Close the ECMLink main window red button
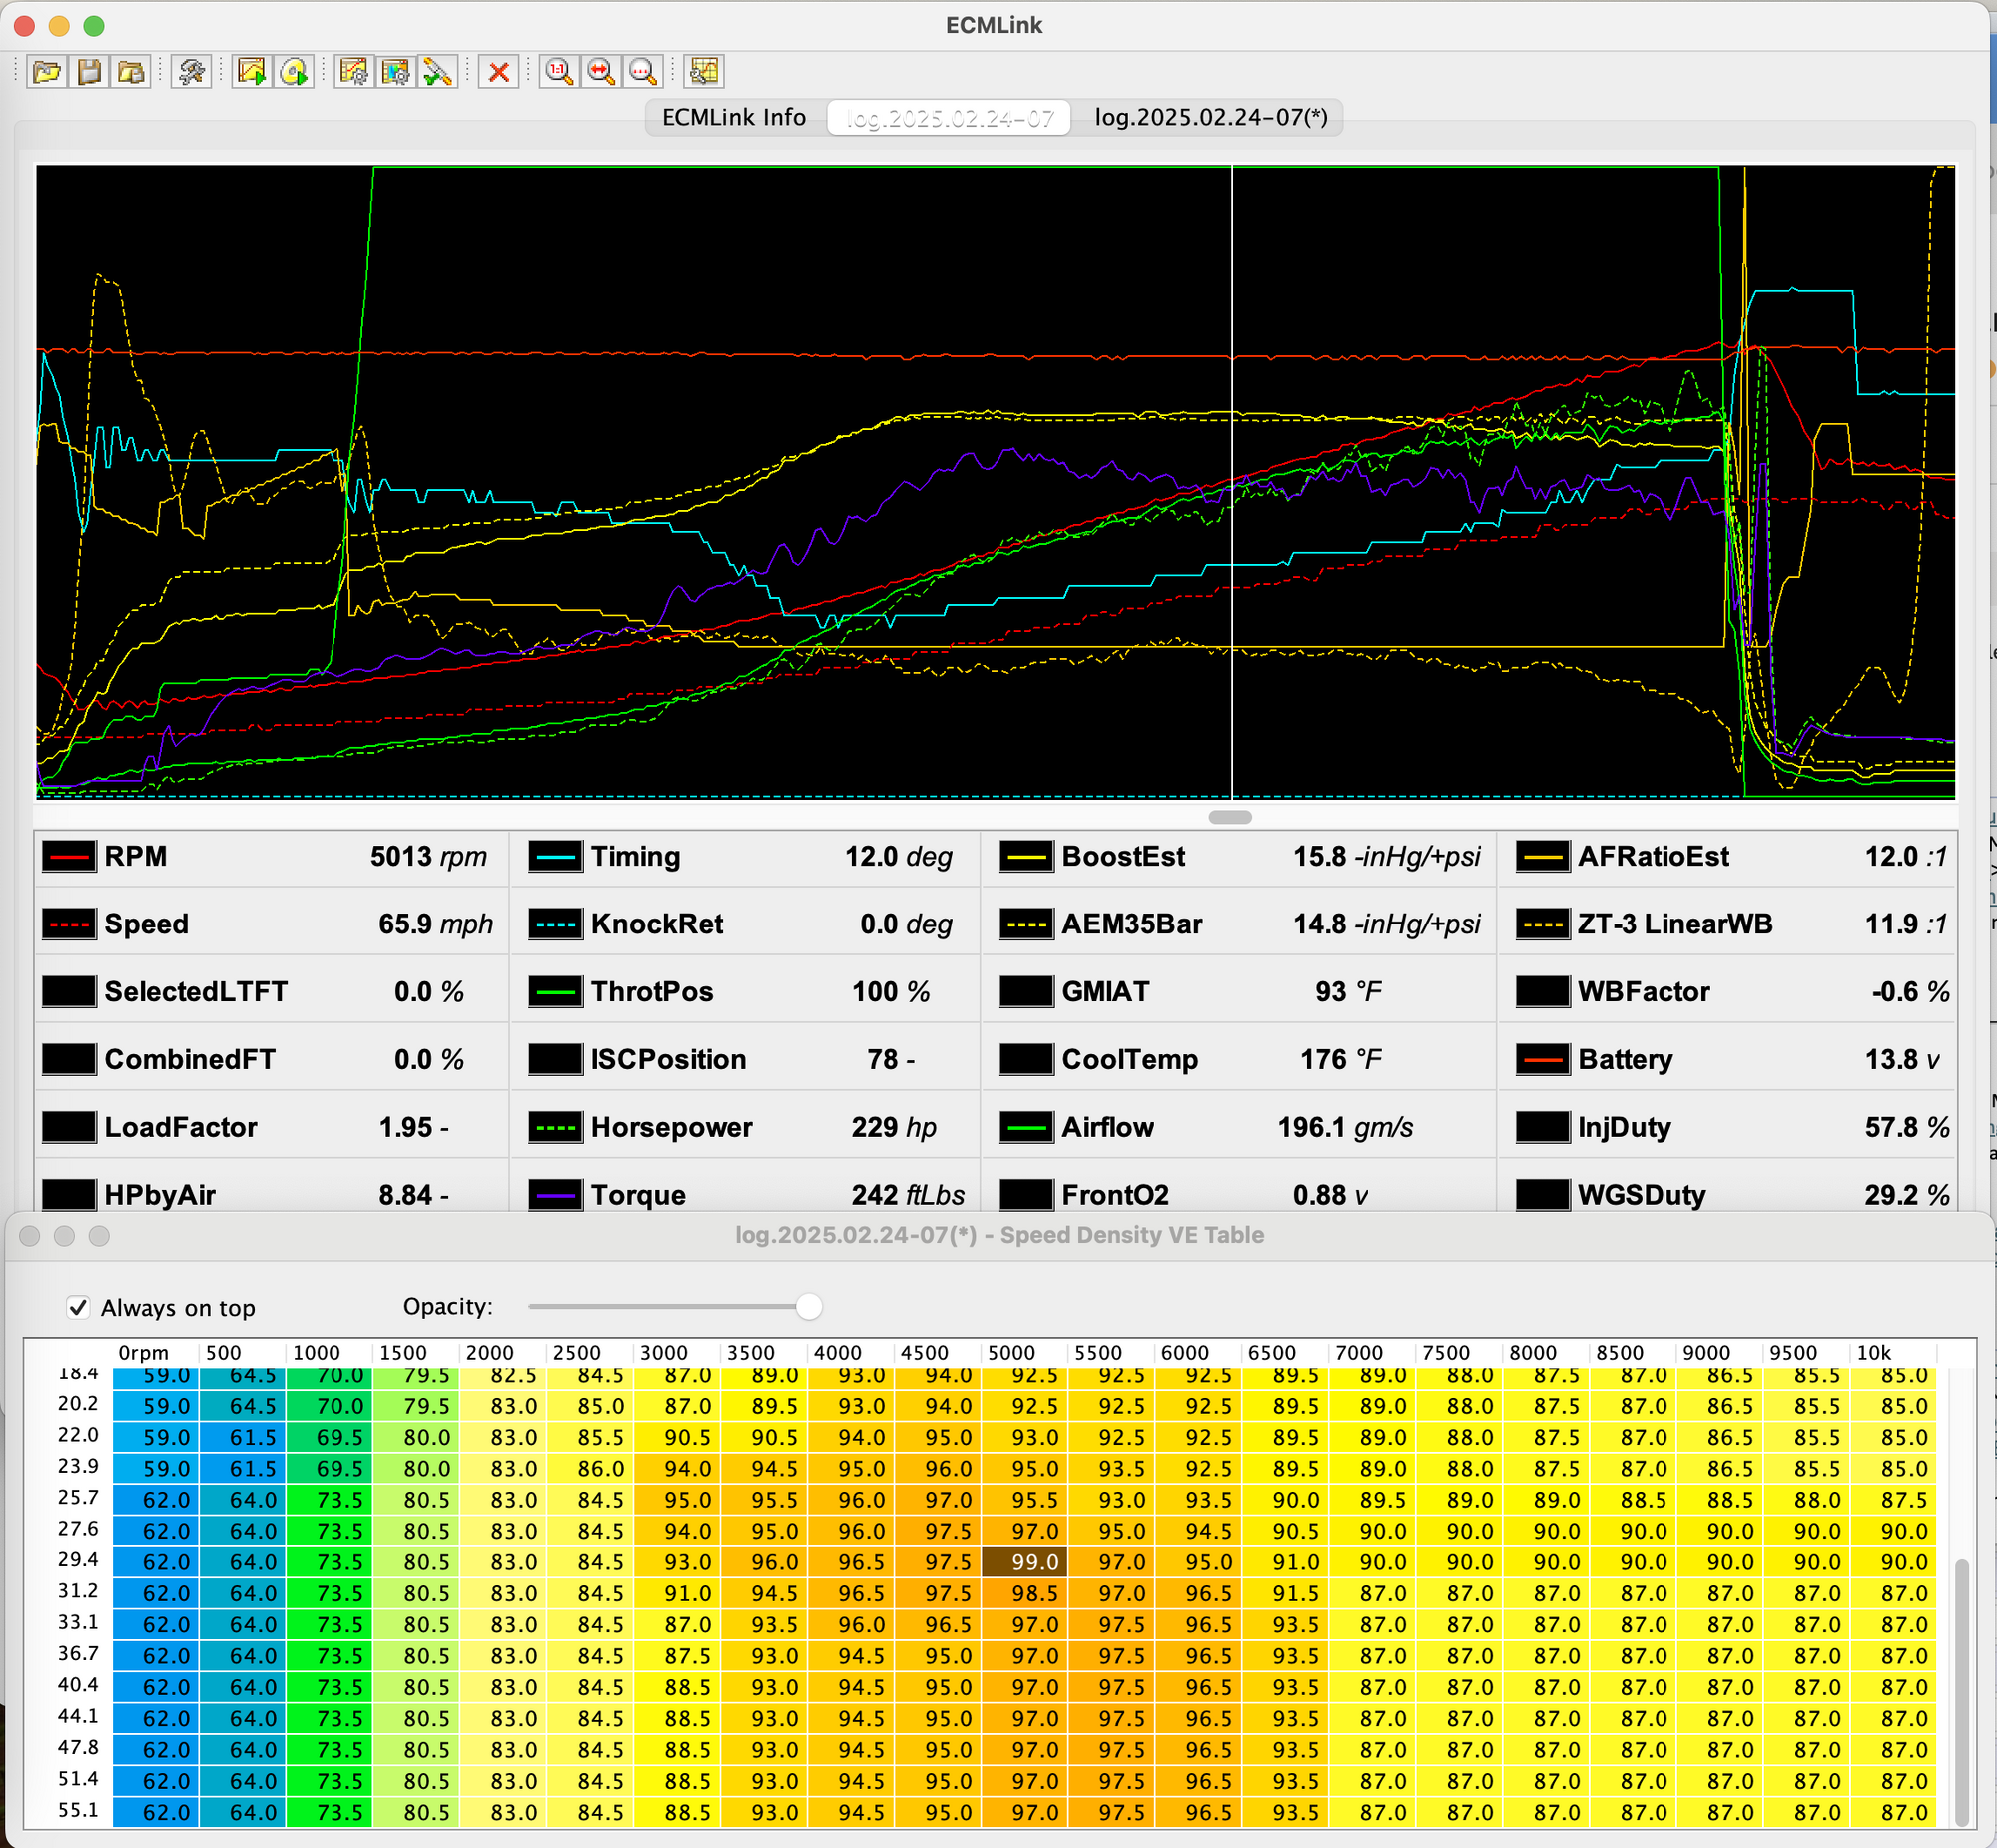 coord(25,26)
